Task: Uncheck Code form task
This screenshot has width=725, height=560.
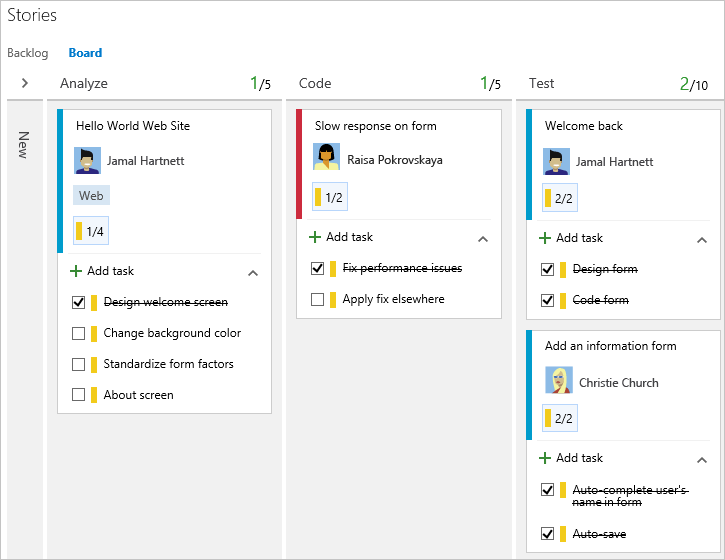Action: click(x=547, y=301)
